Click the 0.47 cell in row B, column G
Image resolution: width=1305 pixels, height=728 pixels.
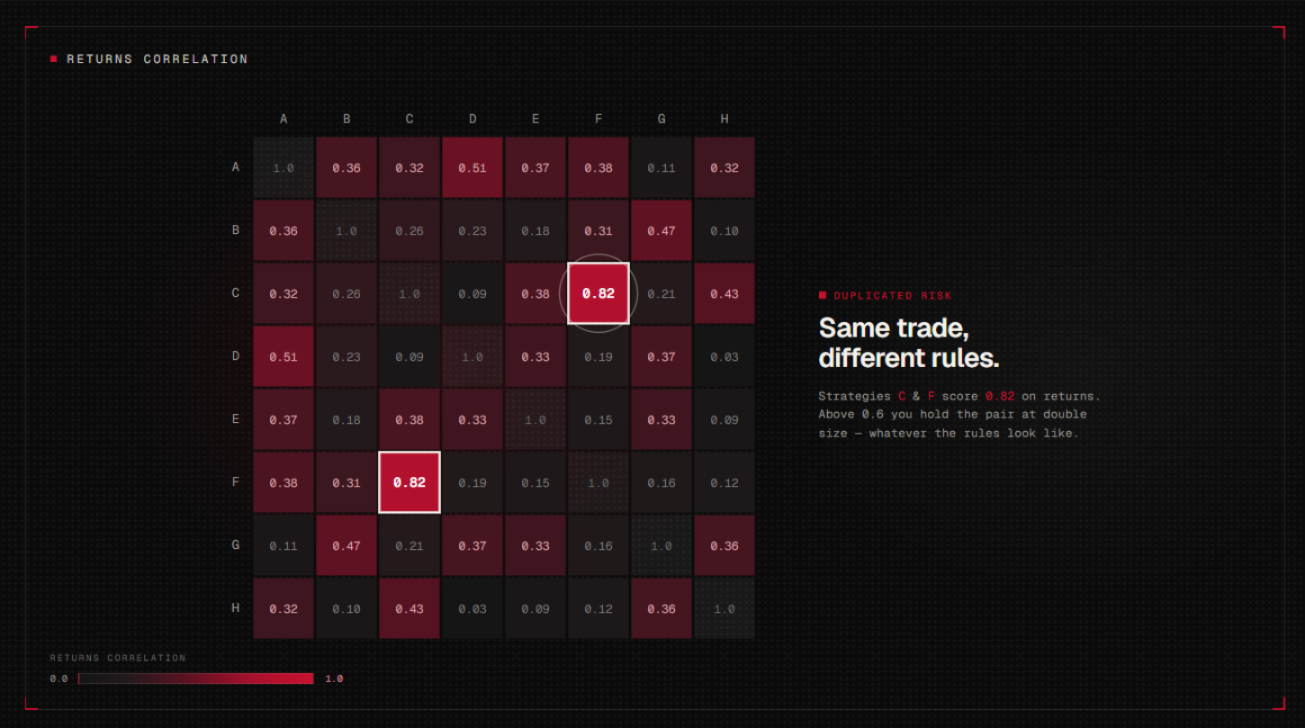click(x=661, y=230)
